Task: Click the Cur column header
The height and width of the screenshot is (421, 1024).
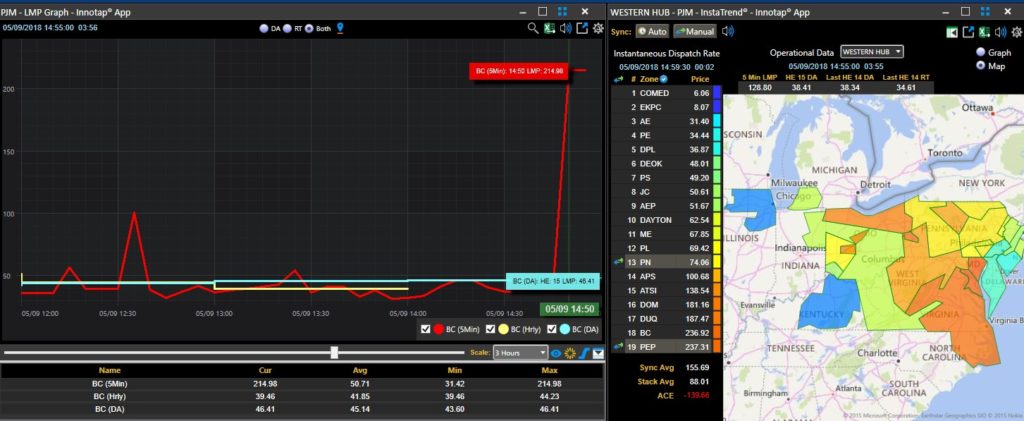Action: pos(265,370)
